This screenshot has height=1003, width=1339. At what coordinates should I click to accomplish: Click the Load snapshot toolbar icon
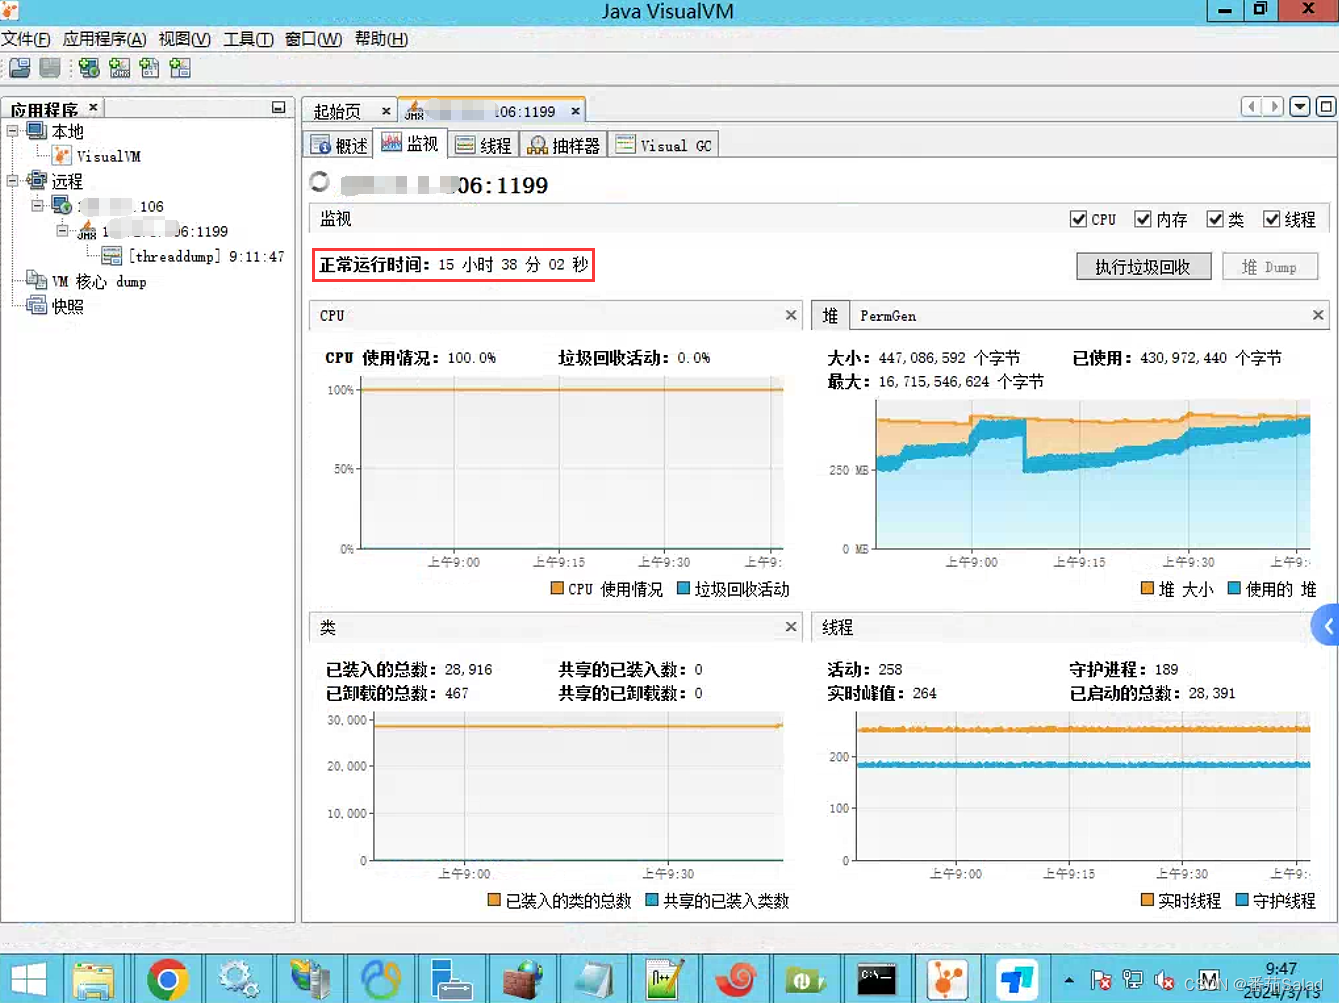click(20, 68)
